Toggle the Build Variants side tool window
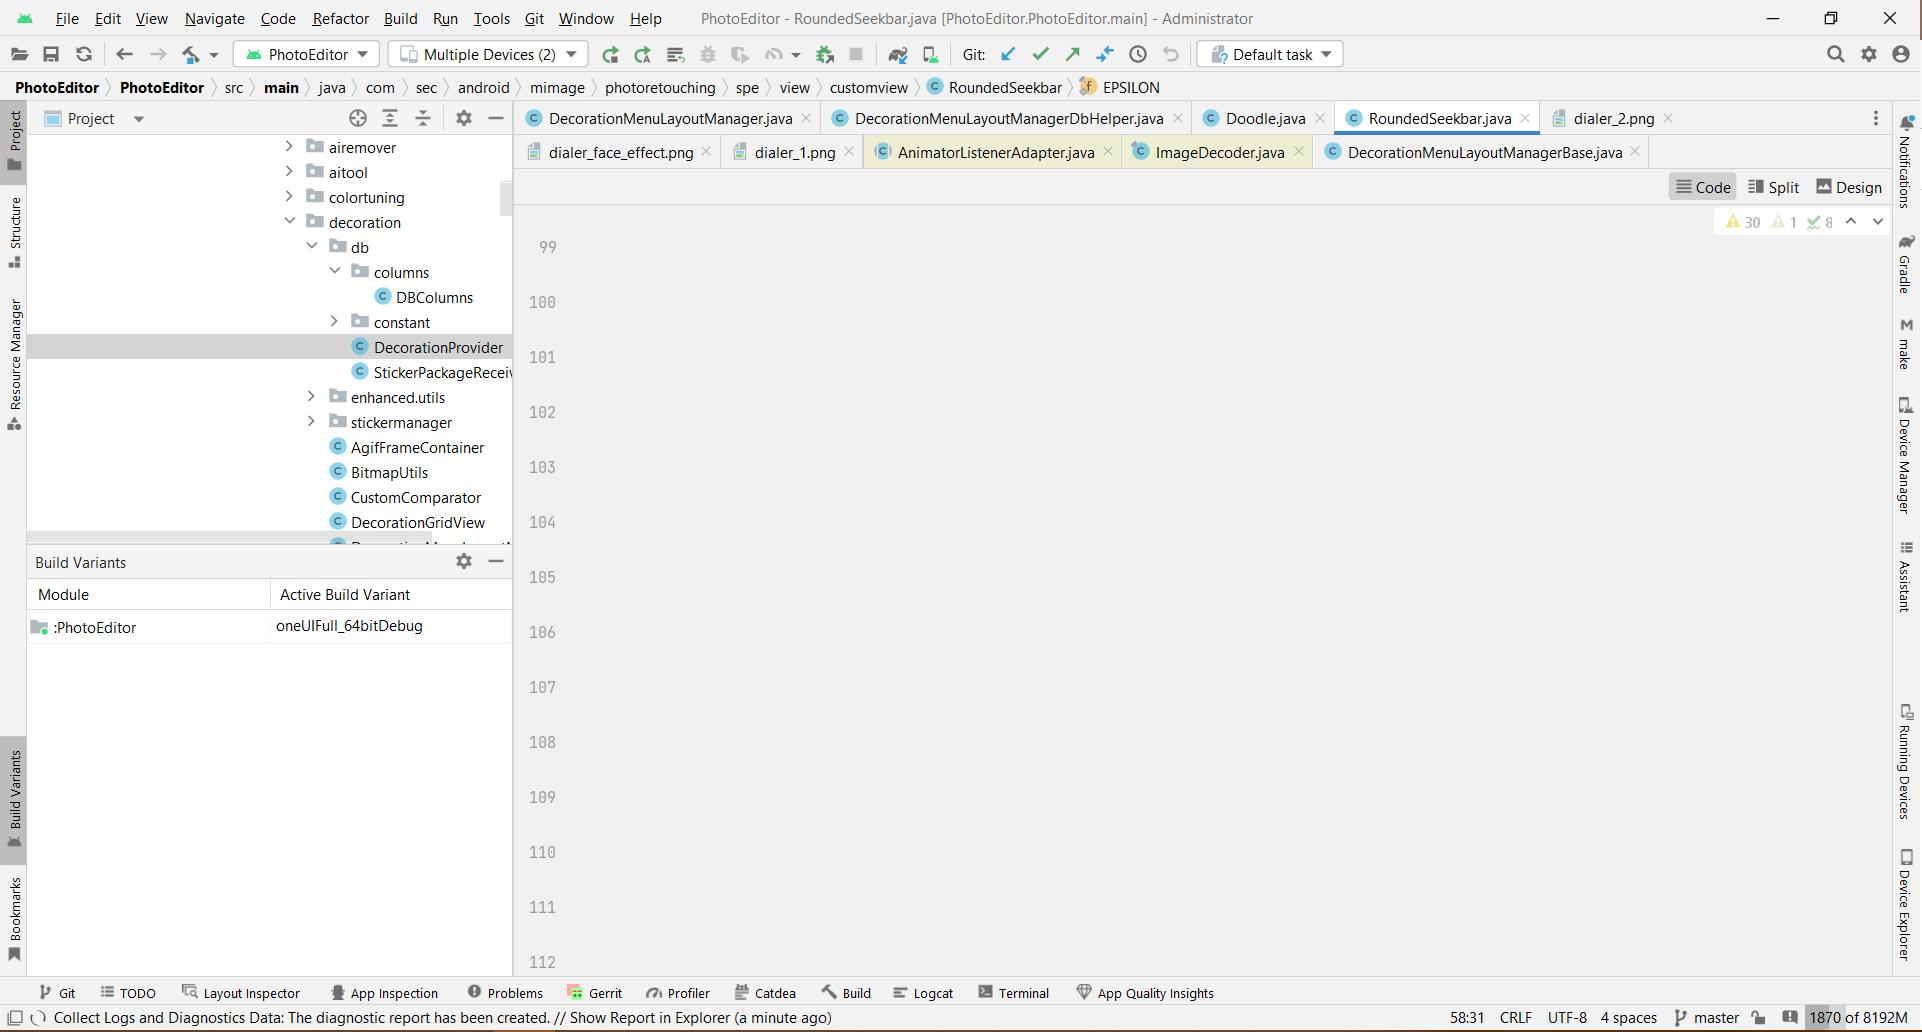1922x1032 pixels. 14,795
